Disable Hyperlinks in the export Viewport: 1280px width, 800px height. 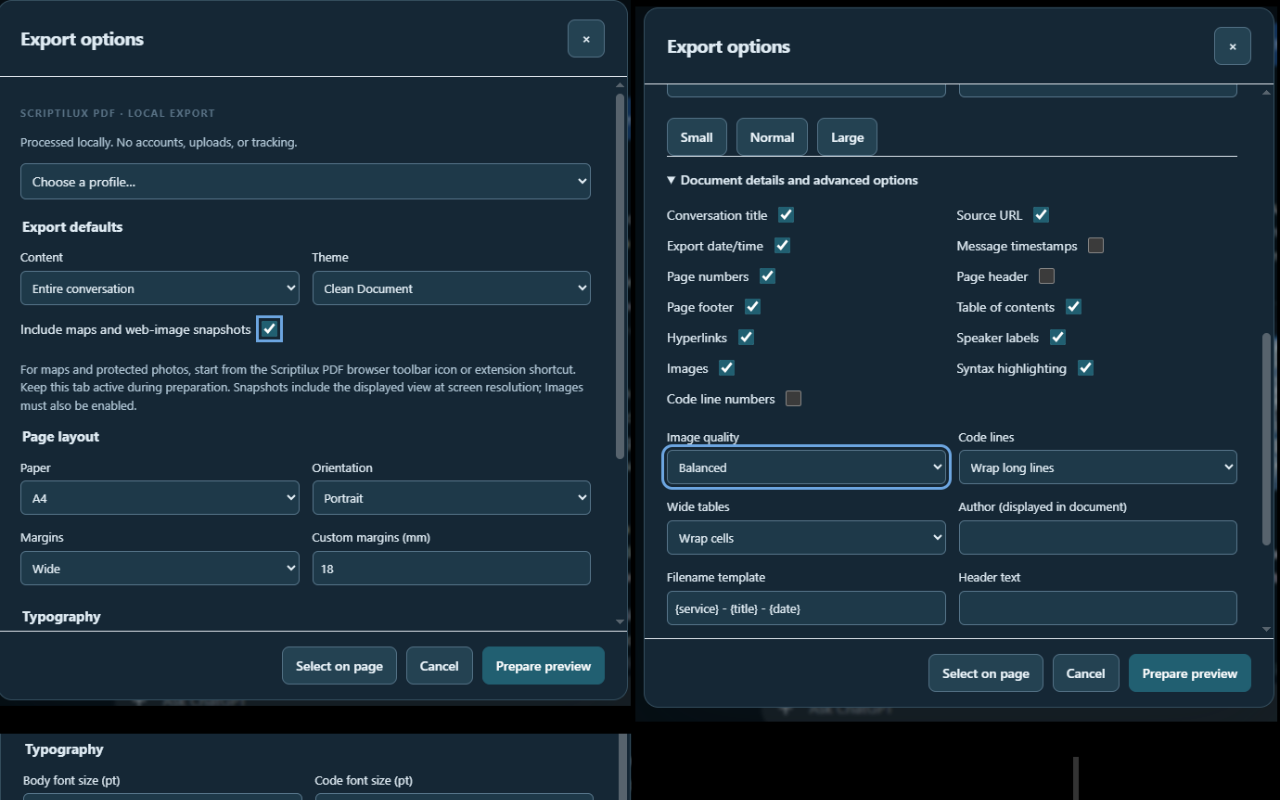[x=746, y=337]
